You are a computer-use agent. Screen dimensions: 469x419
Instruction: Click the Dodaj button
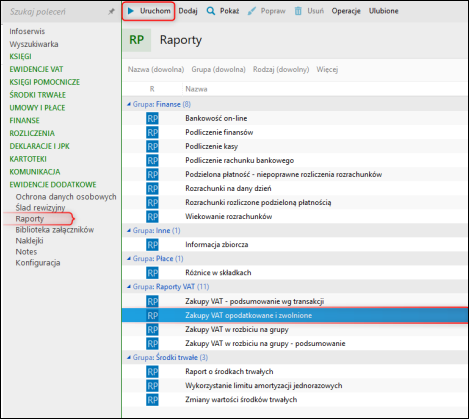pyautogui.click(x=188, y=11)
